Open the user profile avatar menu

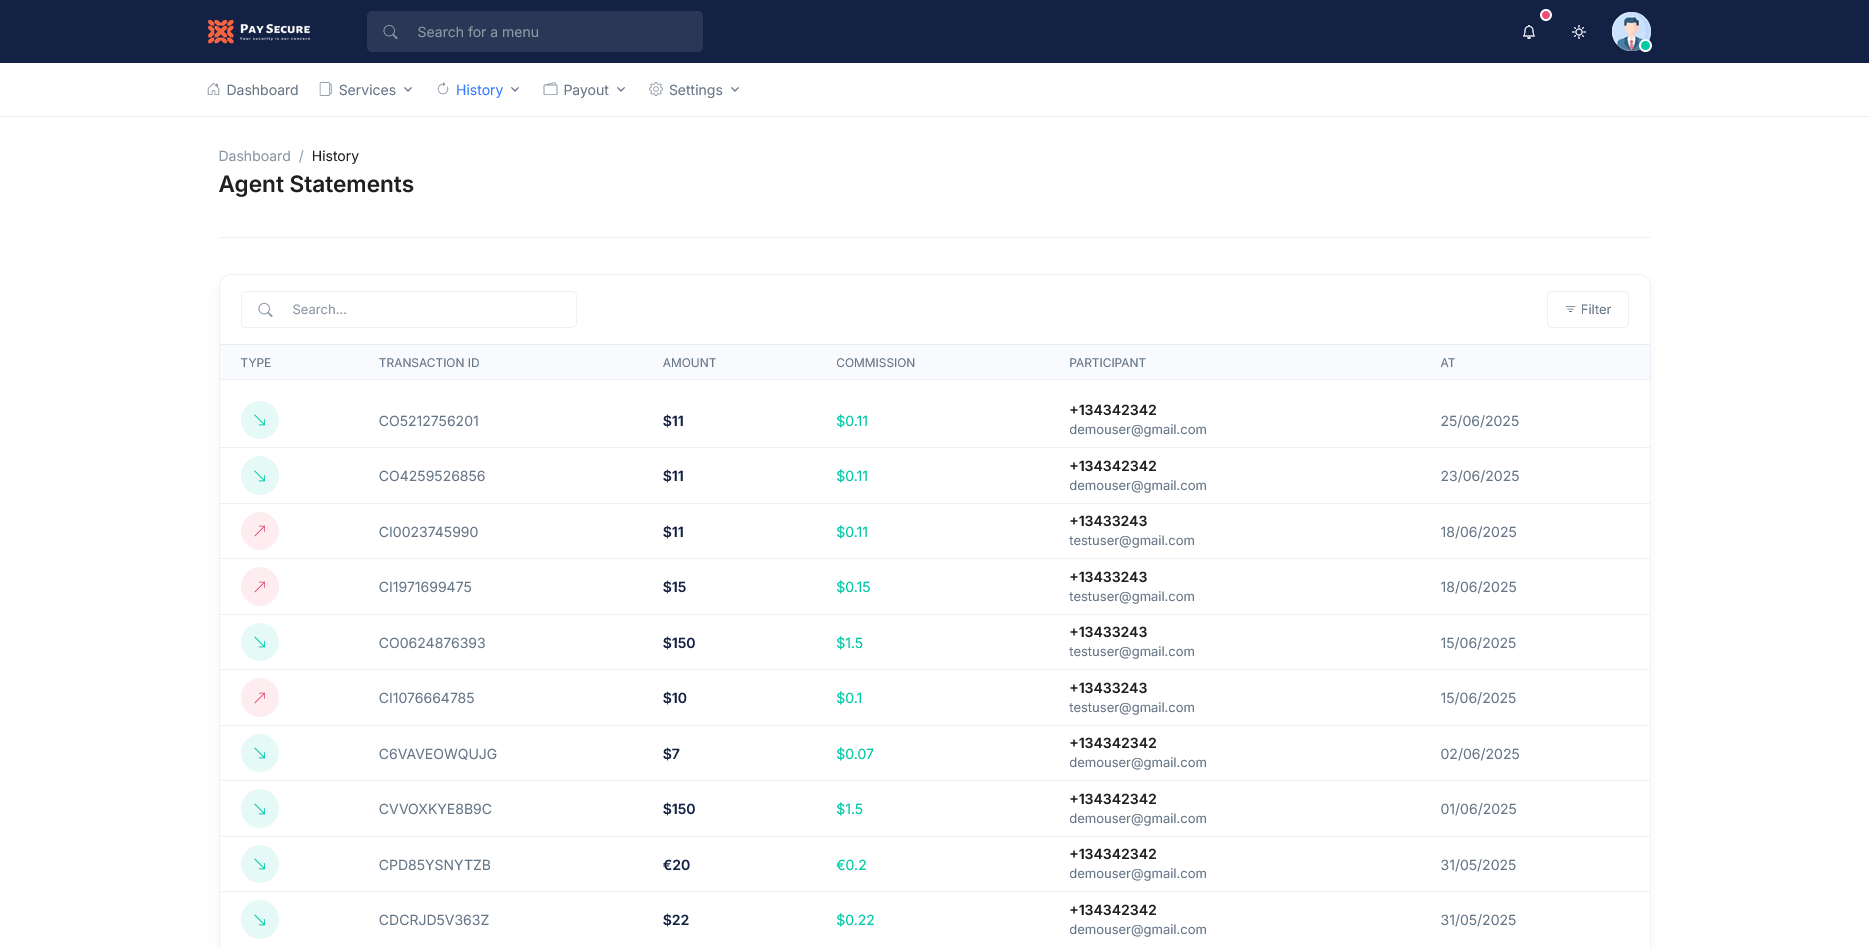[x=1631, y=31]
